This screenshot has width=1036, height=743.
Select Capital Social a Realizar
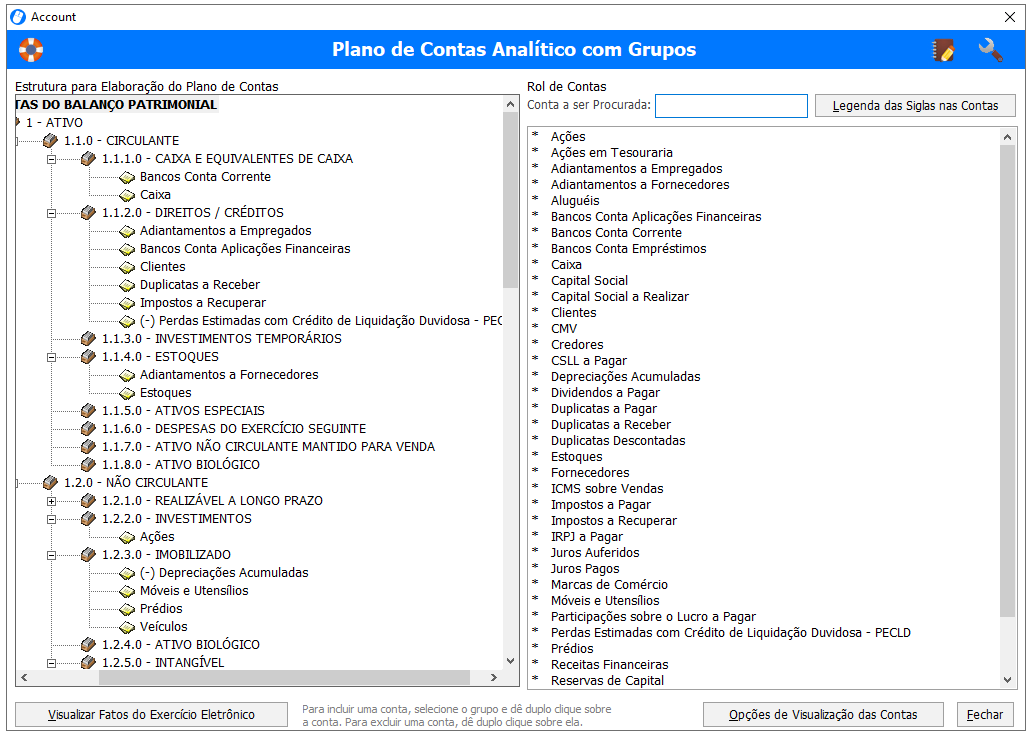click(x=620, y=297)
